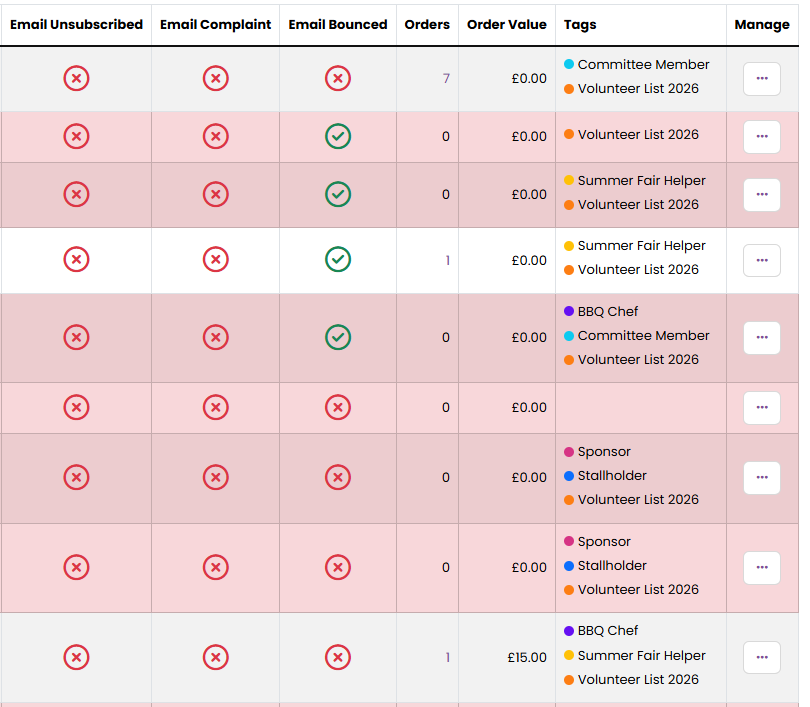The image size is (810, 707).
Task: Open Manage menu for £15.00 order row
Action: [x=761, y=657]
